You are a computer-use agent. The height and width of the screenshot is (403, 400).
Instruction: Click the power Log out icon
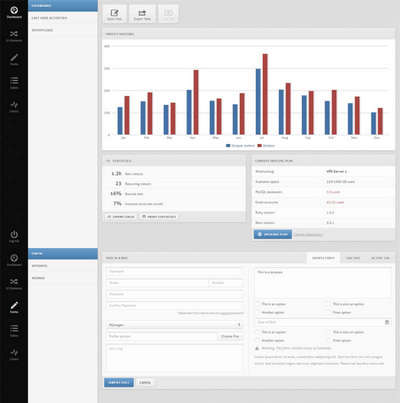14,236
